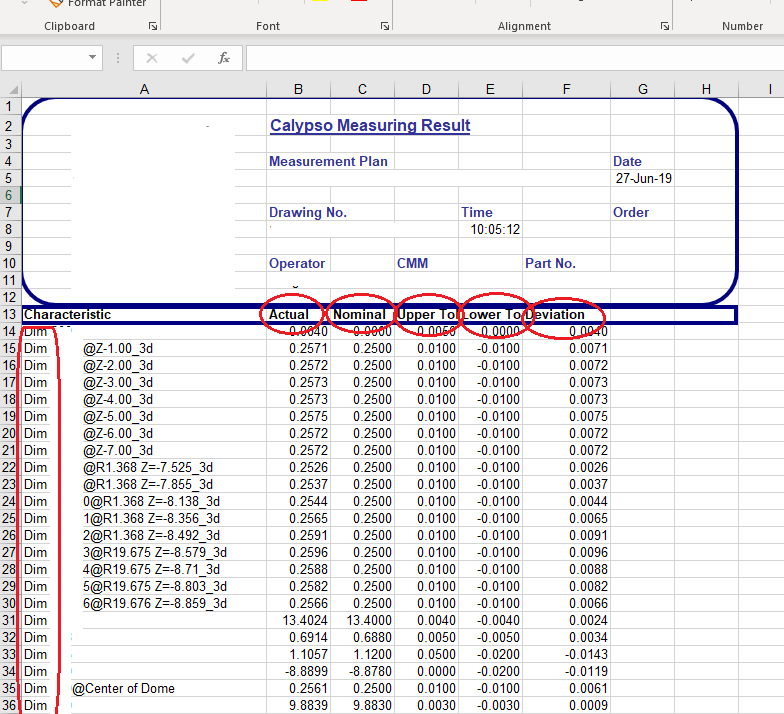
Task: Select column B header
Action: click(298, 90)
